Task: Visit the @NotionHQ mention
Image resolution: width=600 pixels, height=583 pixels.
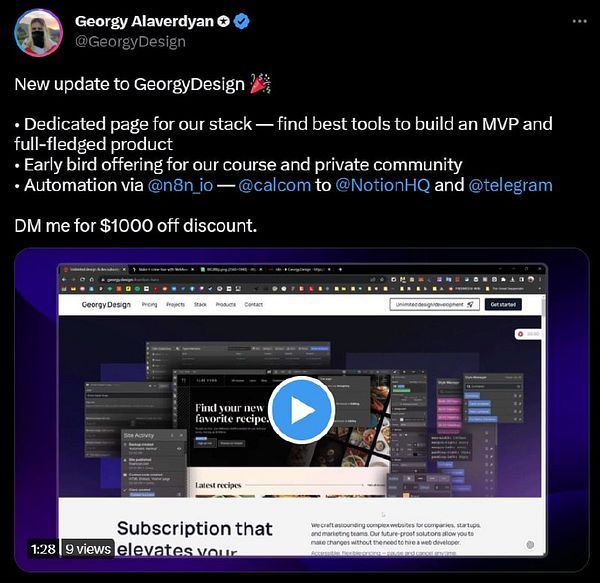Action: 383,185
